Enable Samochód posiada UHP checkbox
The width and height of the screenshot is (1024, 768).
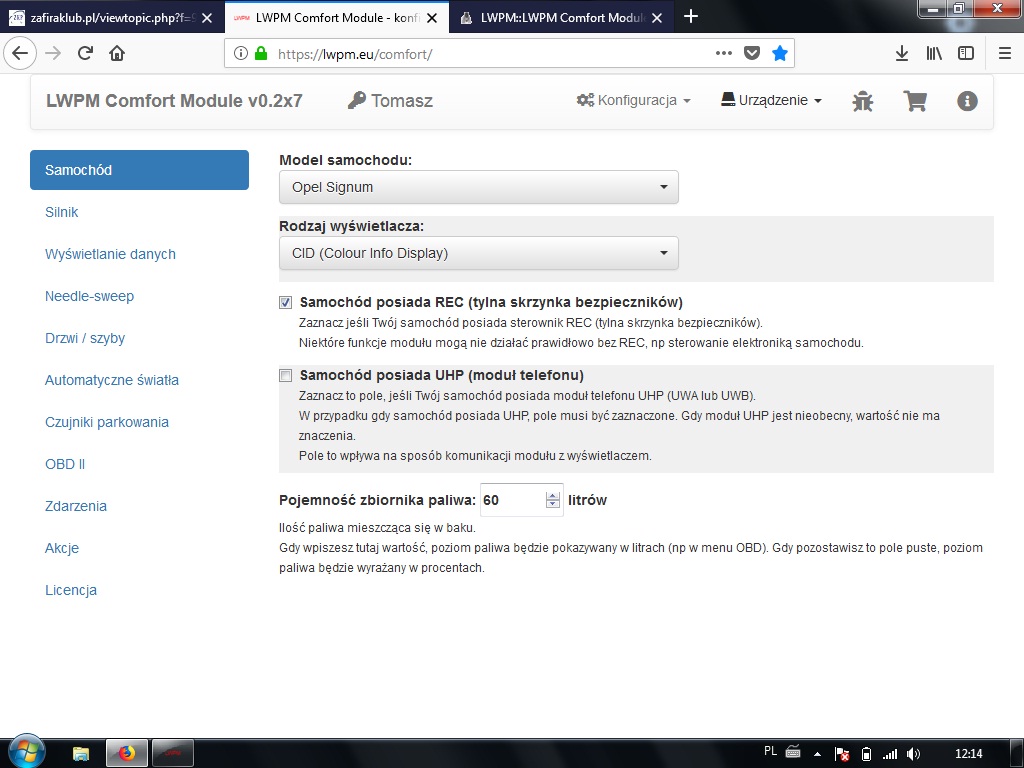coord(286,376)
